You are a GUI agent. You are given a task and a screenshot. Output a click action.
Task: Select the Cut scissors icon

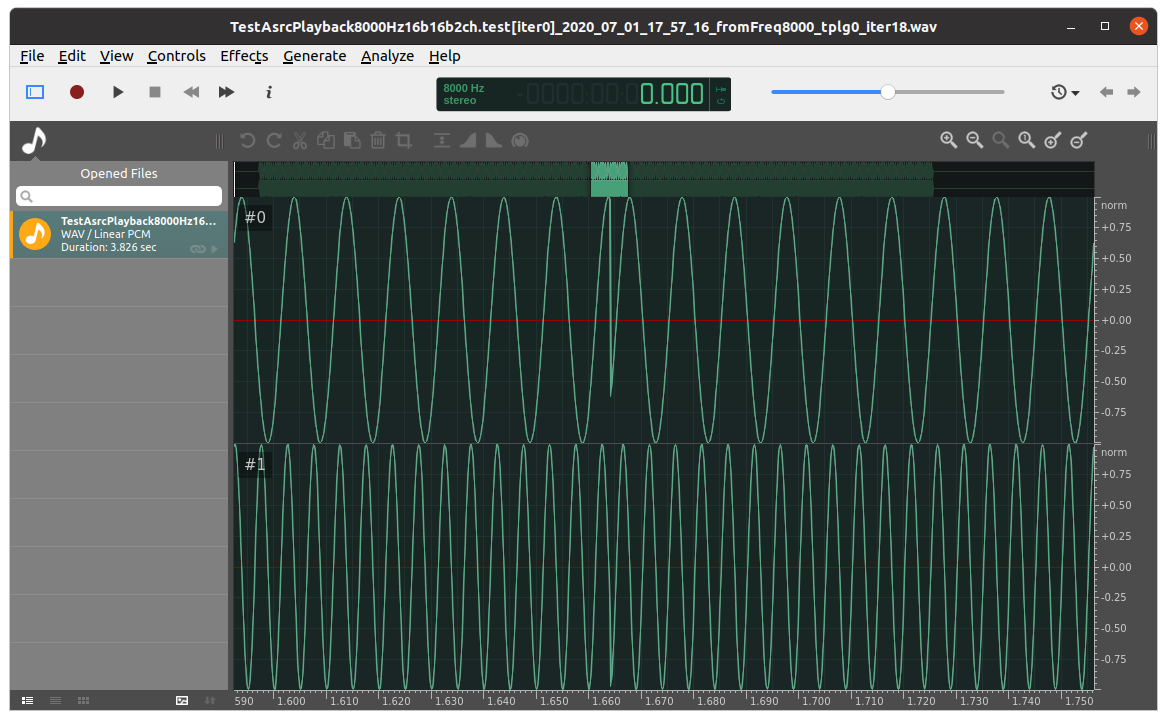(x=299, y=140)
